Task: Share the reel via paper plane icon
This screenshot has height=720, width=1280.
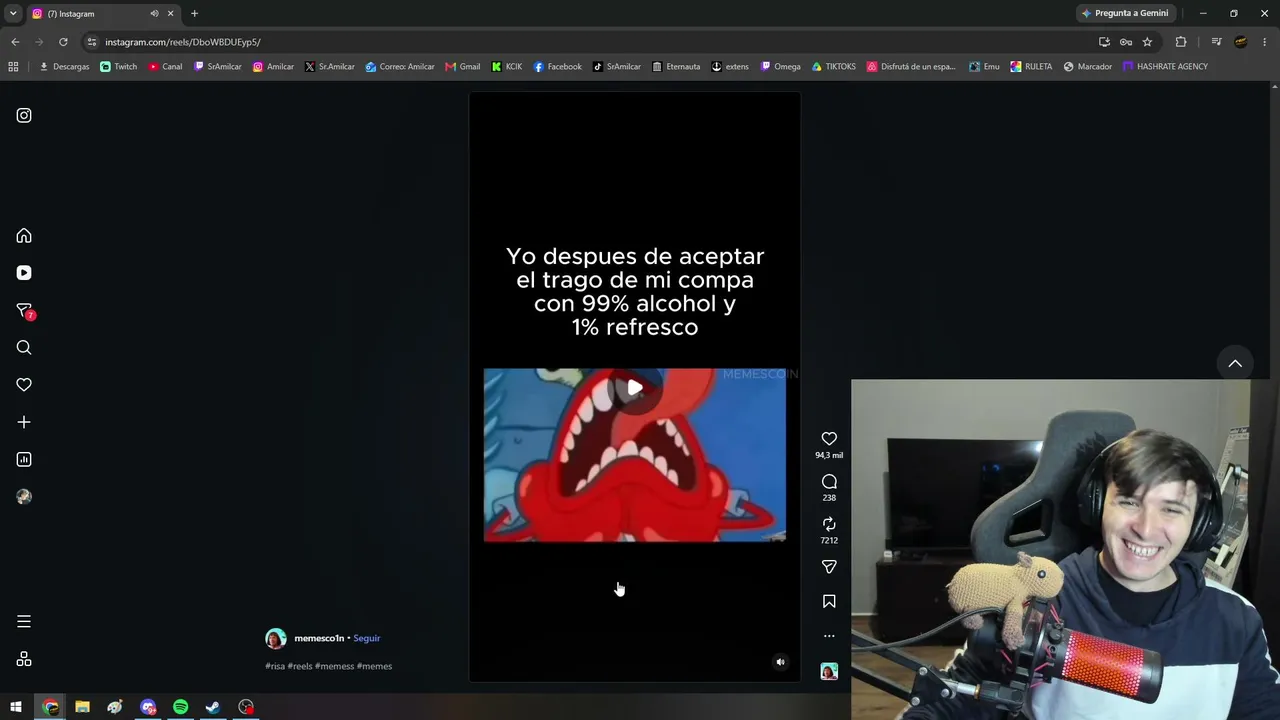Action: coord(829,567)
